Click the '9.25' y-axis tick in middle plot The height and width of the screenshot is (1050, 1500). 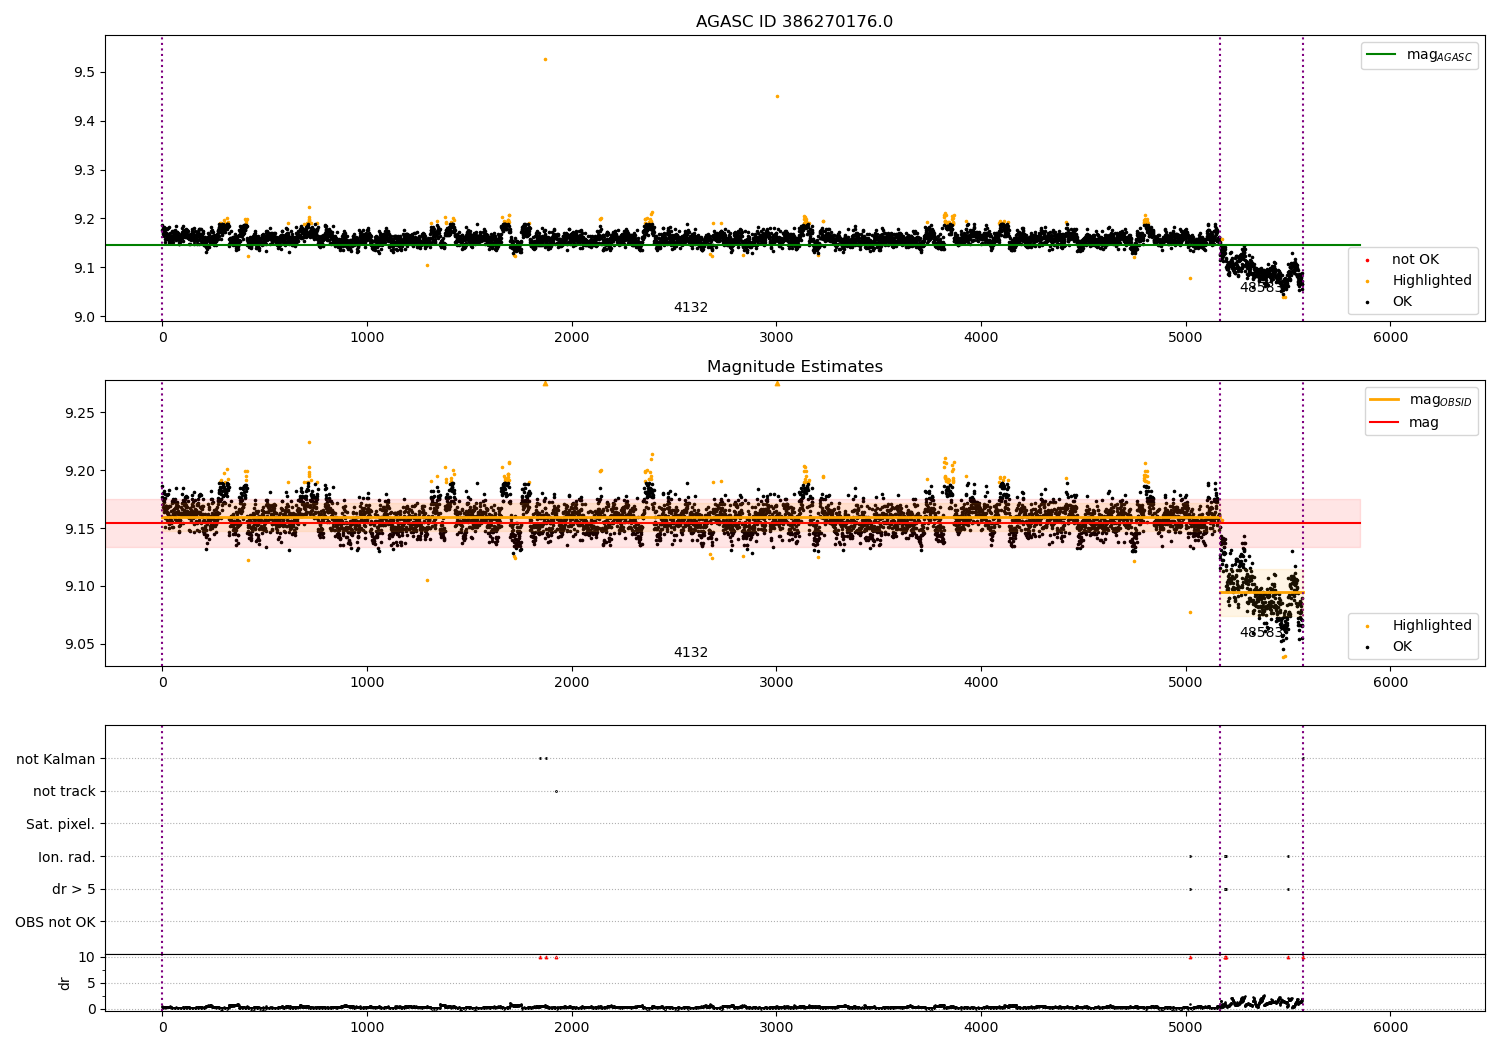(80, 414)
